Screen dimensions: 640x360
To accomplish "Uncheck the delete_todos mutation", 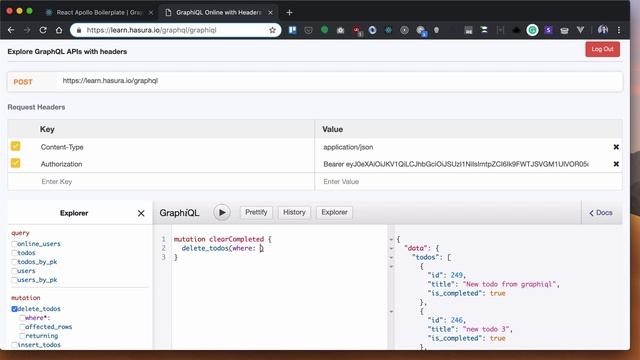I will coord(14,309).
